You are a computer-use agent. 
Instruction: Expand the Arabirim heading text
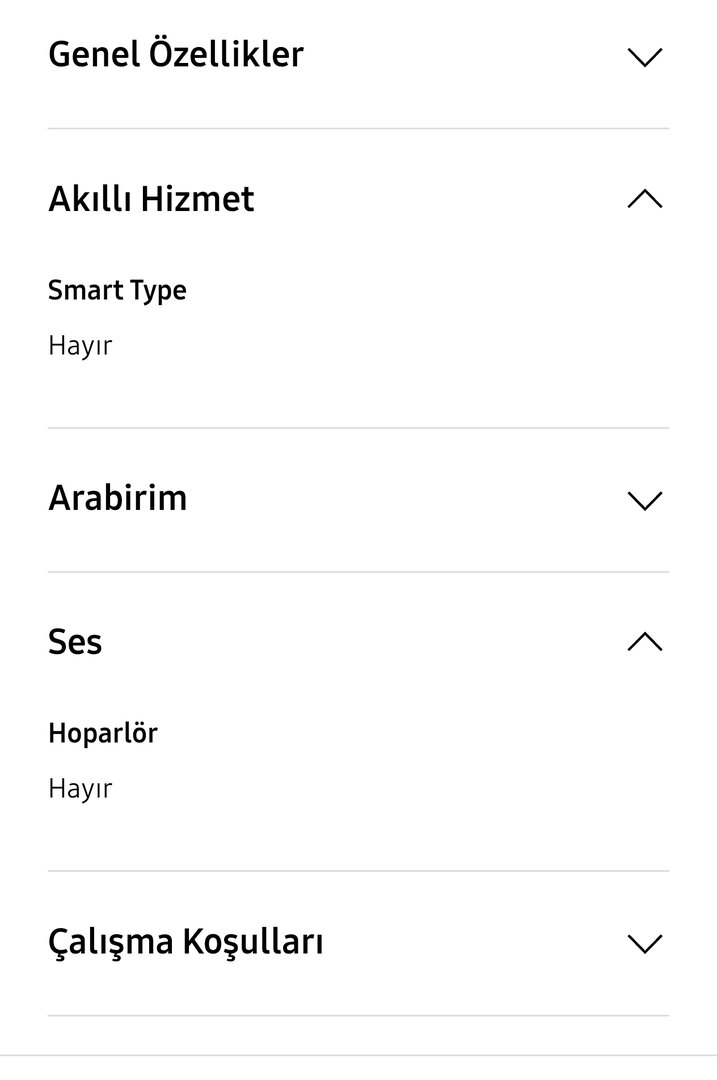point(118,498)
